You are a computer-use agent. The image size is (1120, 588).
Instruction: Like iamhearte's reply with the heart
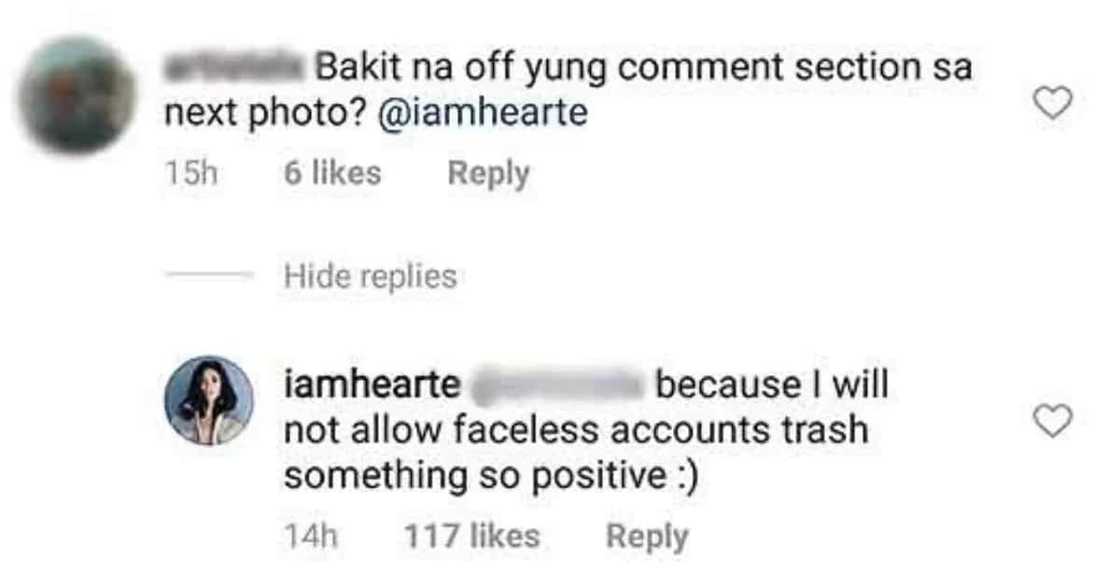pyautogui.click(x=1051, y=422)
